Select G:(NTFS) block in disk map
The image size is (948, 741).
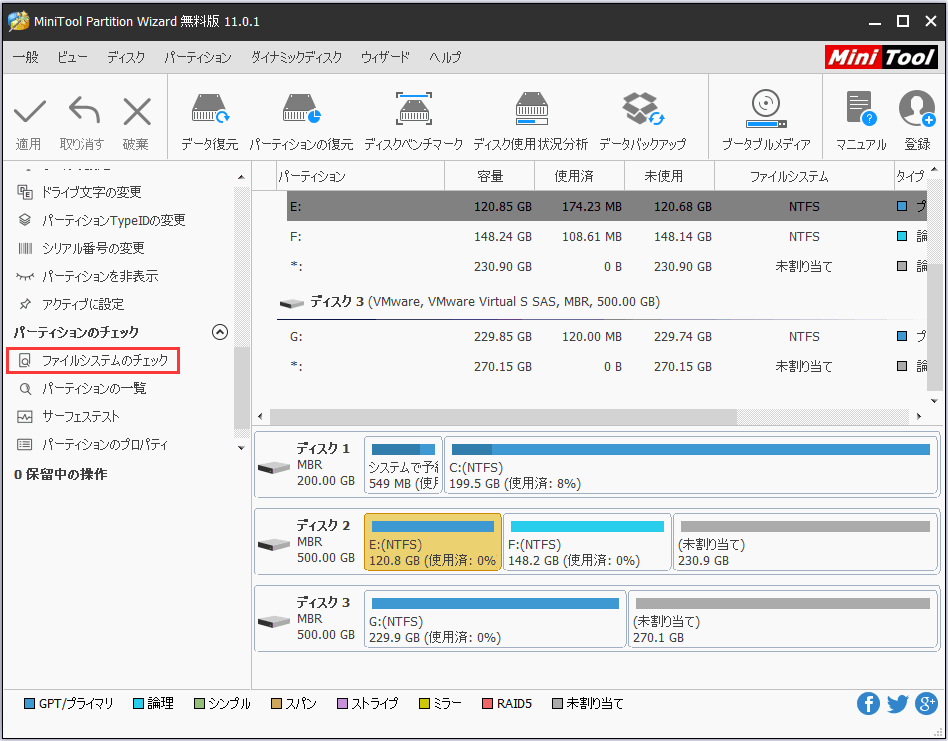click(x=495, y=620)
